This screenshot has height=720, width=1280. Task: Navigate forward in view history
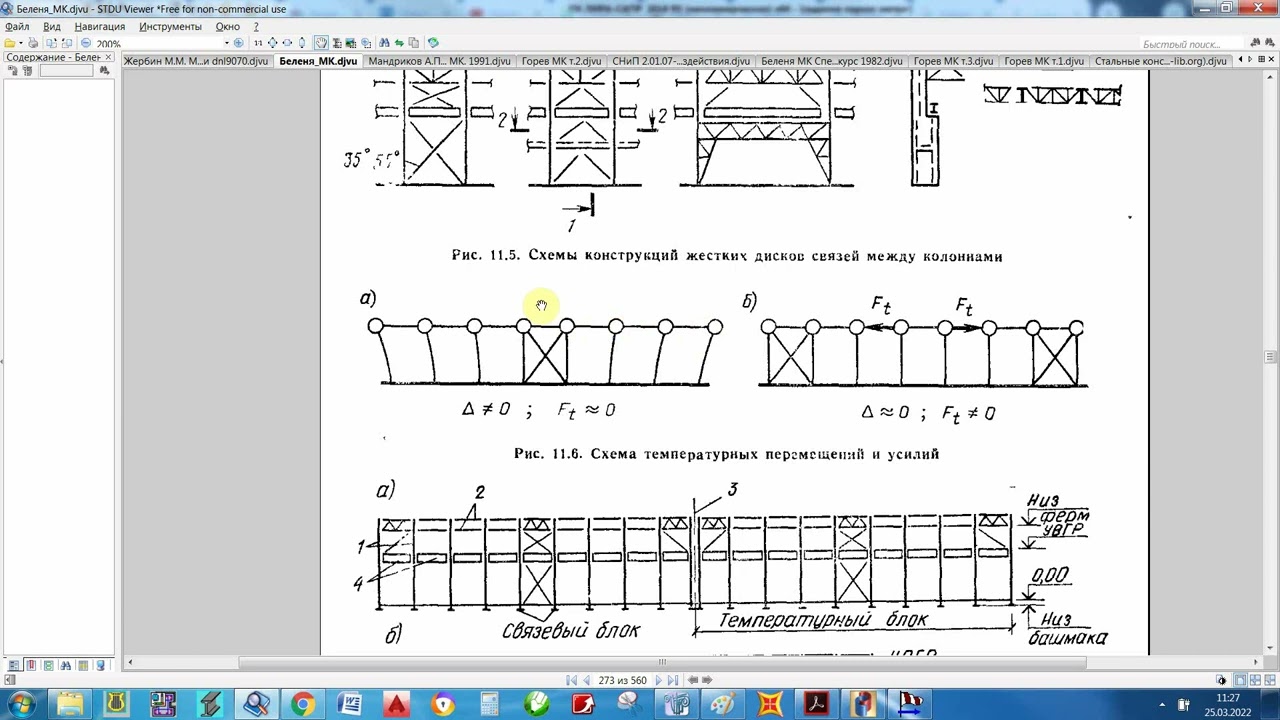pyautogui.click(x=707, y=680)
